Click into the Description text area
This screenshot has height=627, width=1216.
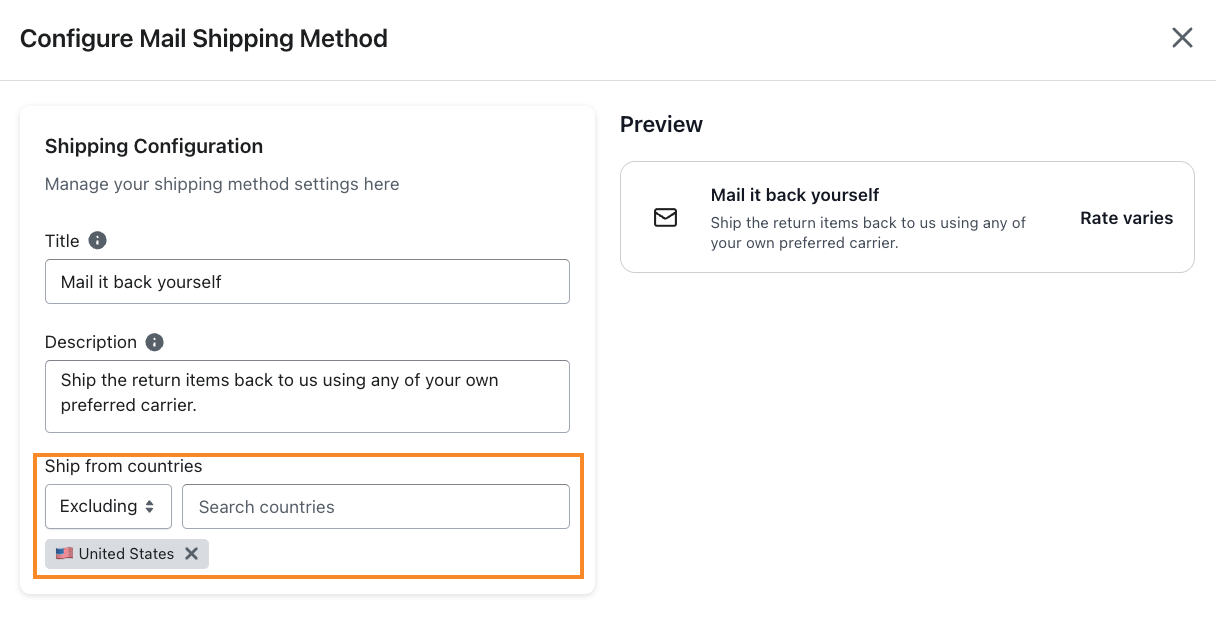point(307,396)
